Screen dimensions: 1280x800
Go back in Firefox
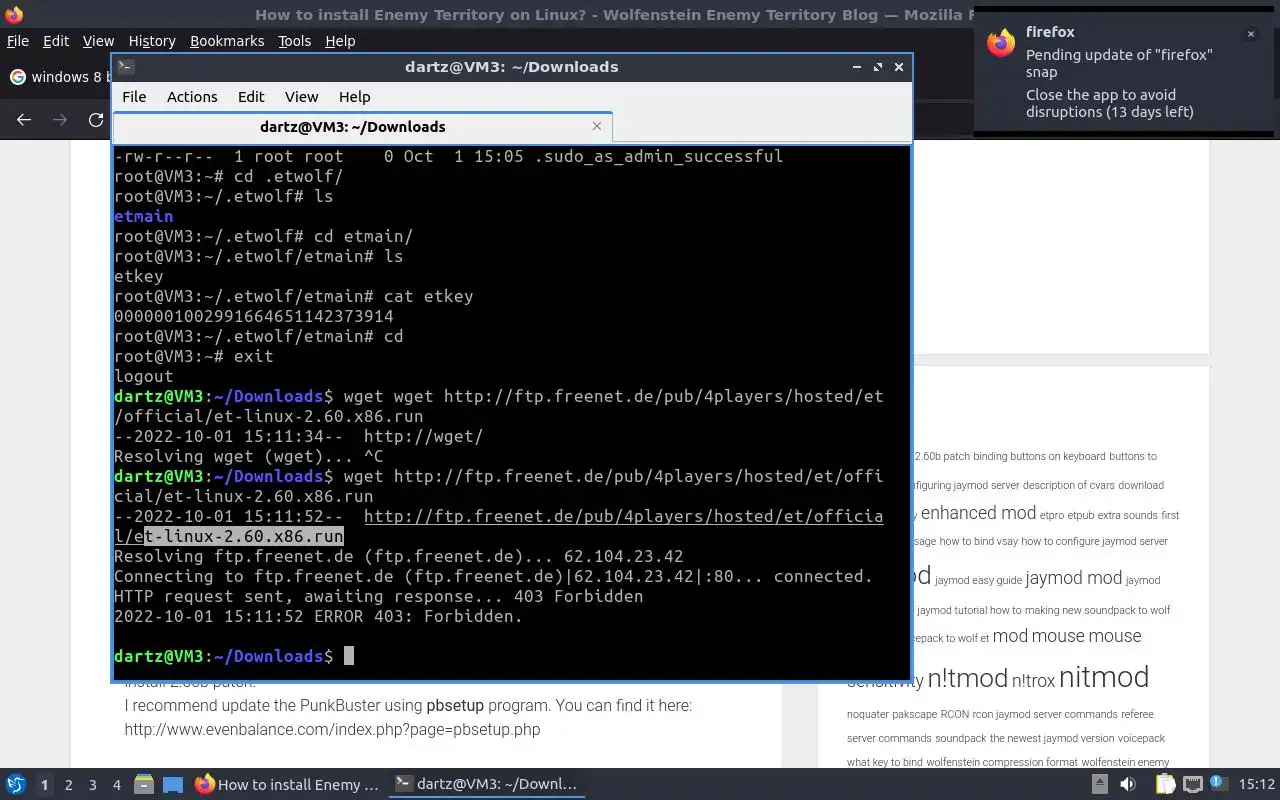pos(24,120)
